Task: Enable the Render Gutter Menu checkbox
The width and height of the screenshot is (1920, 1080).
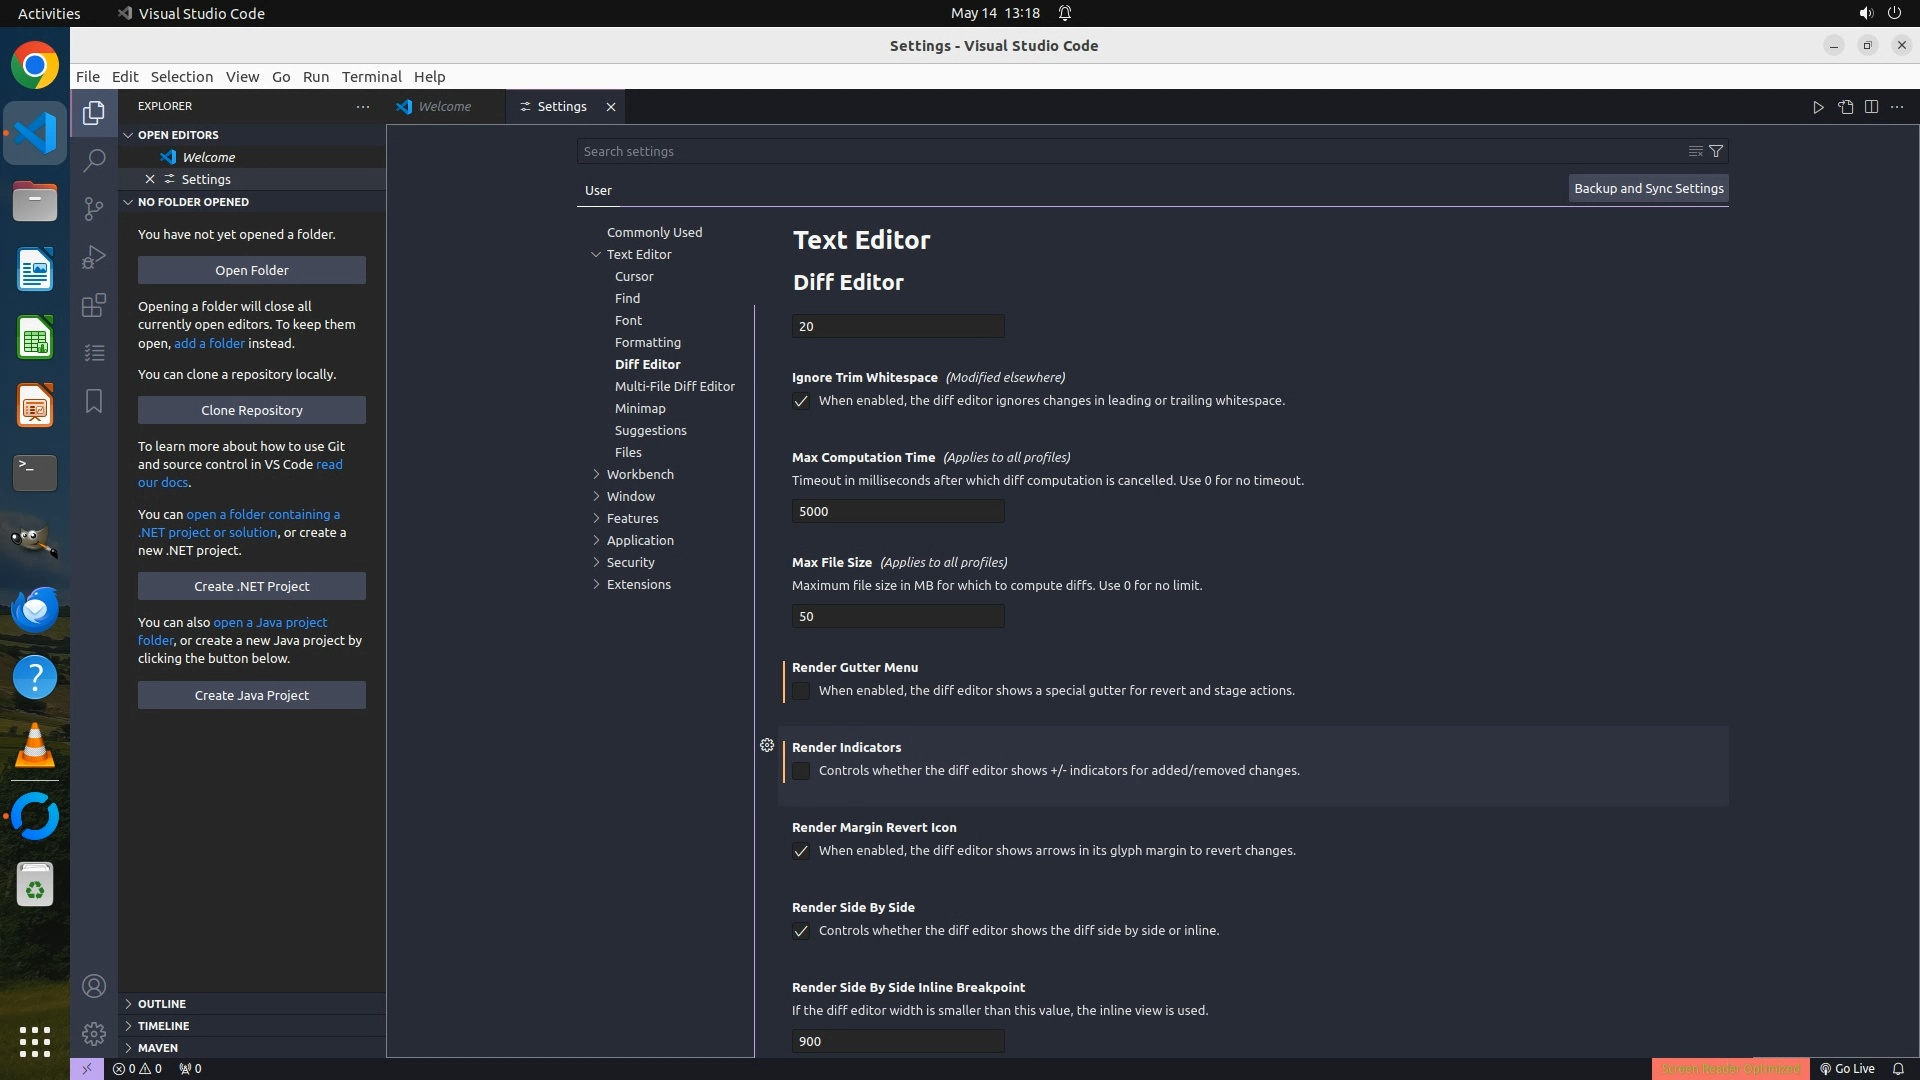Action: 801,691
